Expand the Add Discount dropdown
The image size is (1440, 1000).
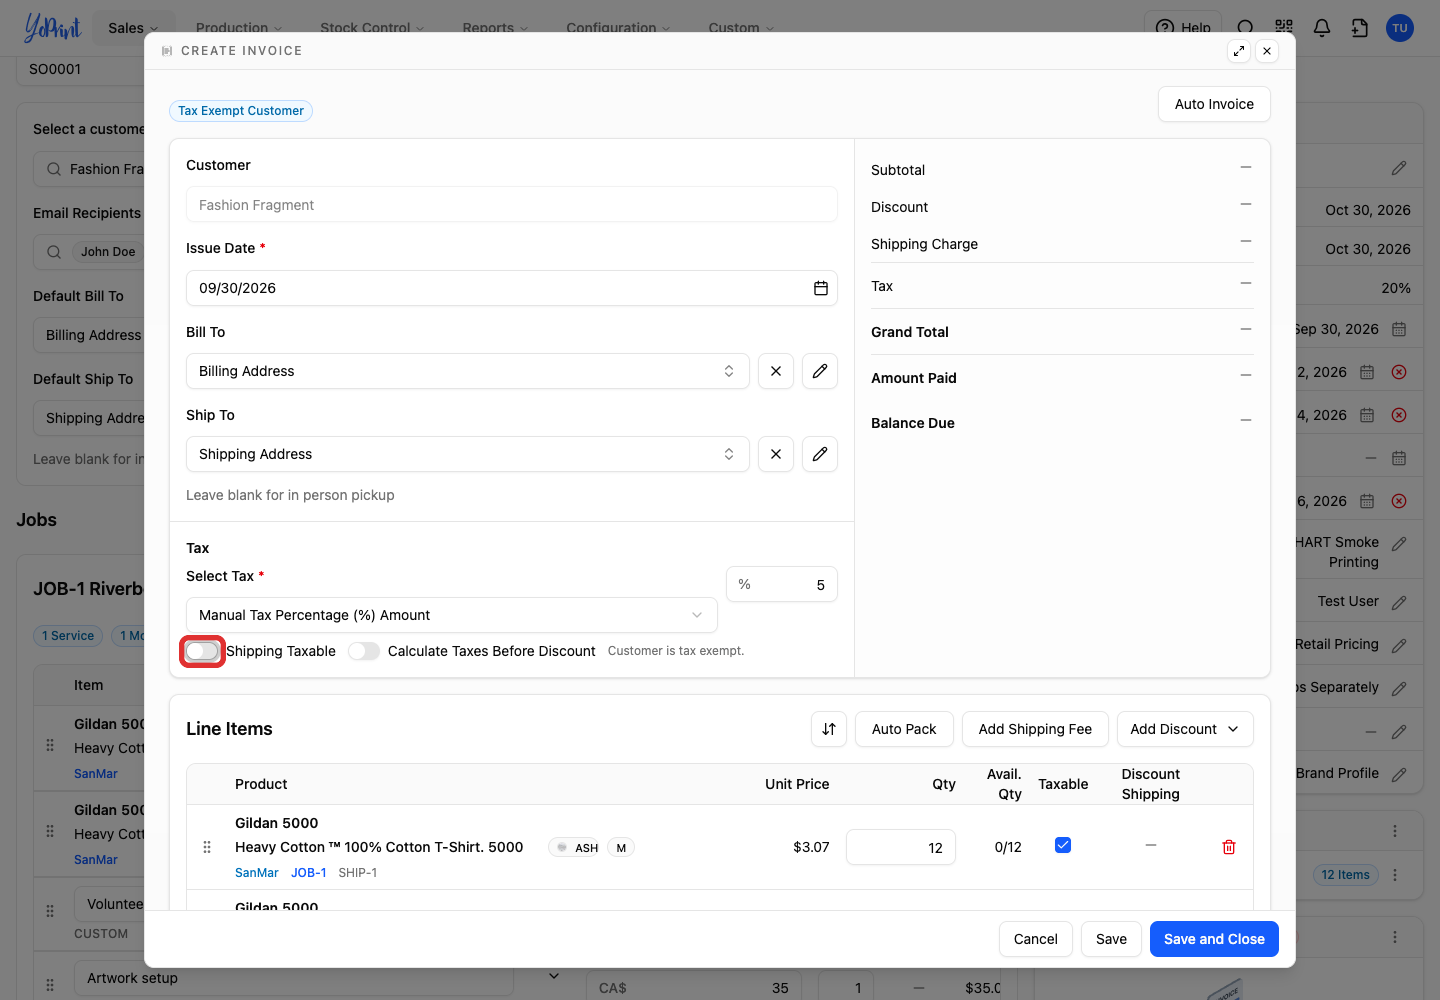tap(1185, 729)
